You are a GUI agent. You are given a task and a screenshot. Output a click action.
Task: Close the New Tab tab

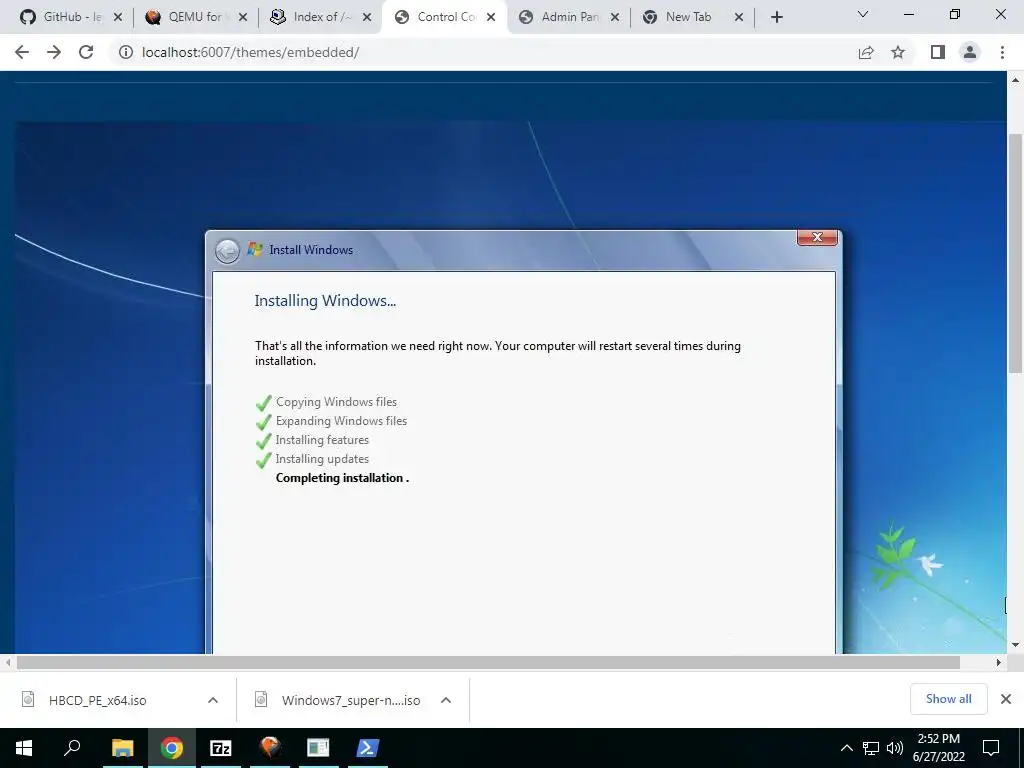[x=739, y=18]
